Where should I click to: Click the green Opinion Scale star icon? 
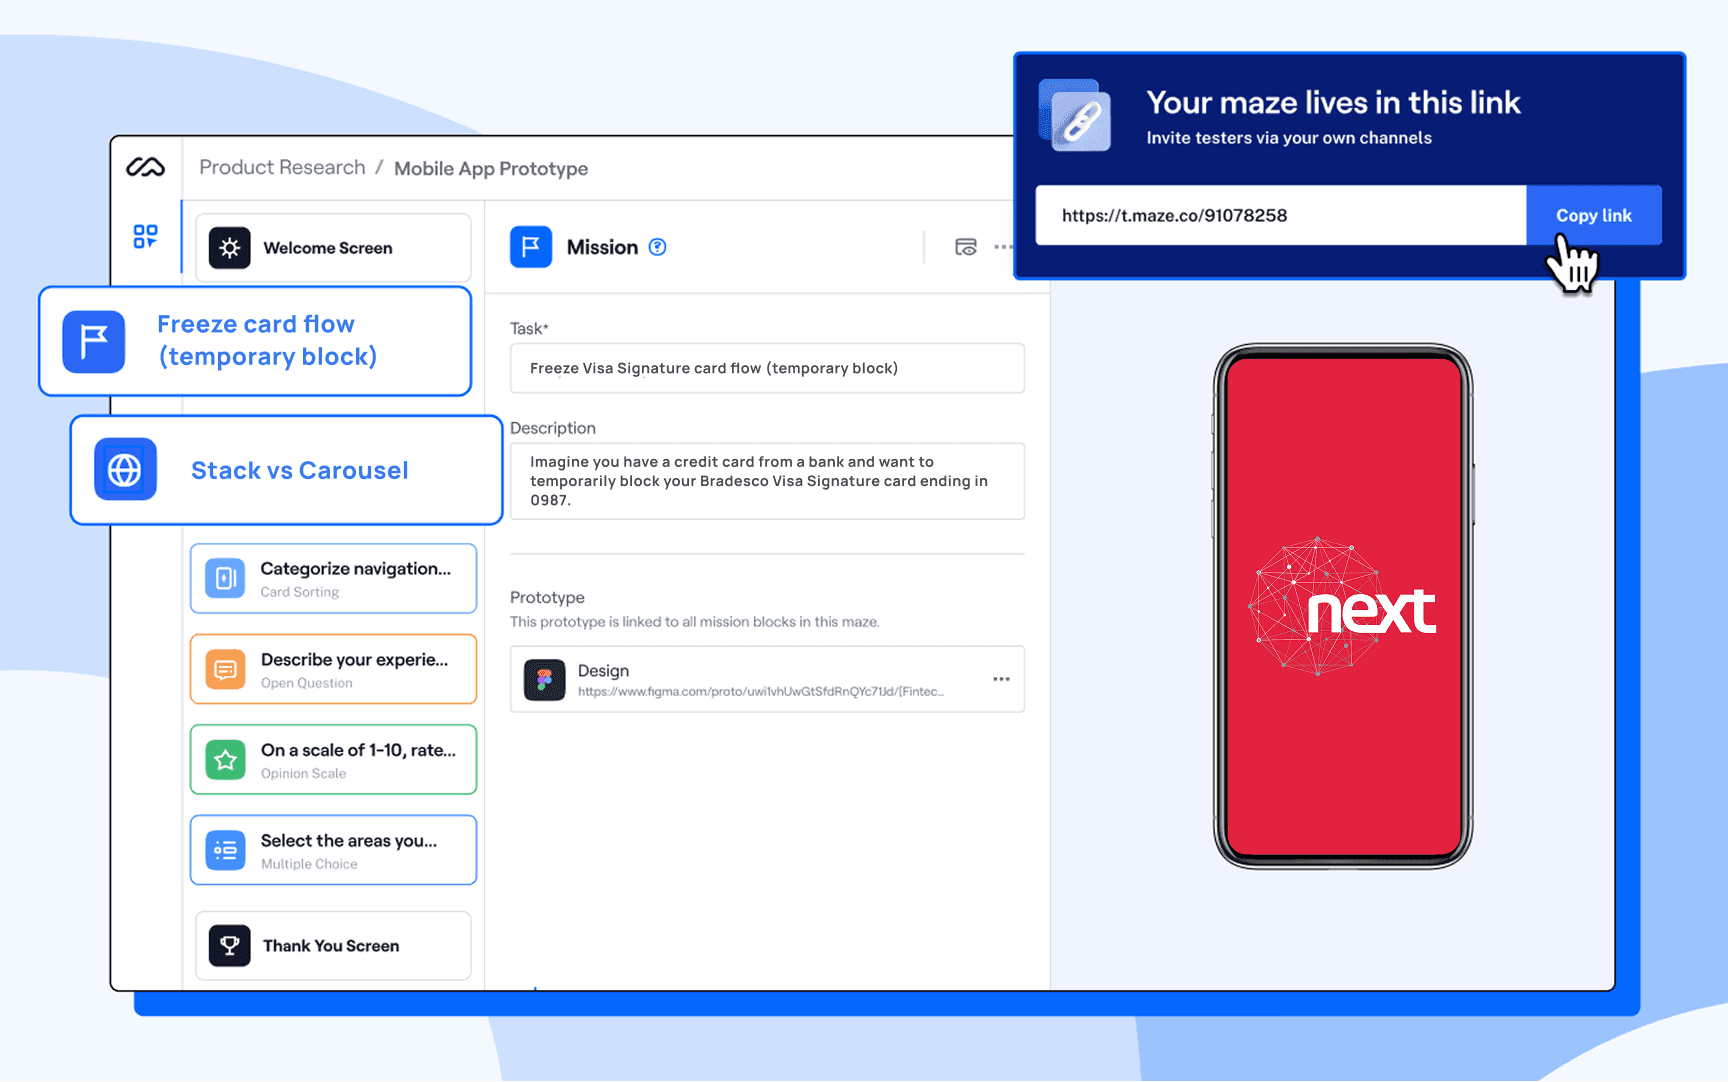coord(225,760)
